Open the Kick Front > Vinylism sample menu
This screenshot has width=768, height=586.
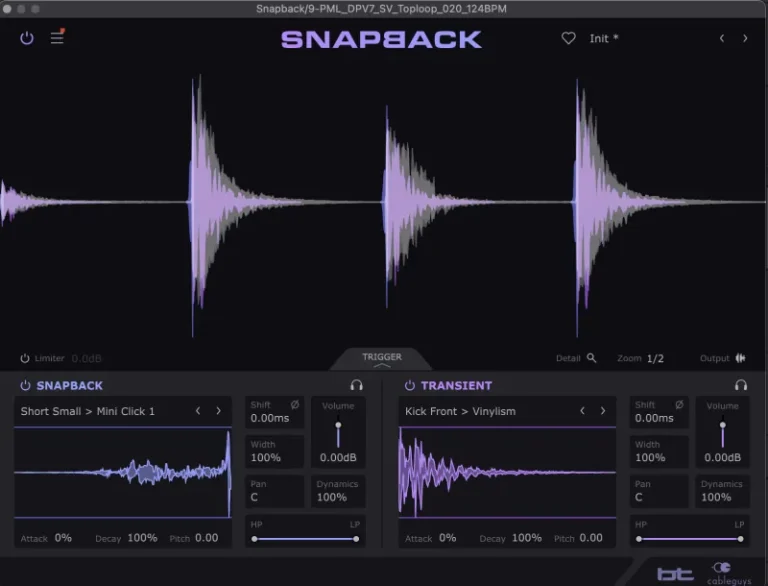460,411
